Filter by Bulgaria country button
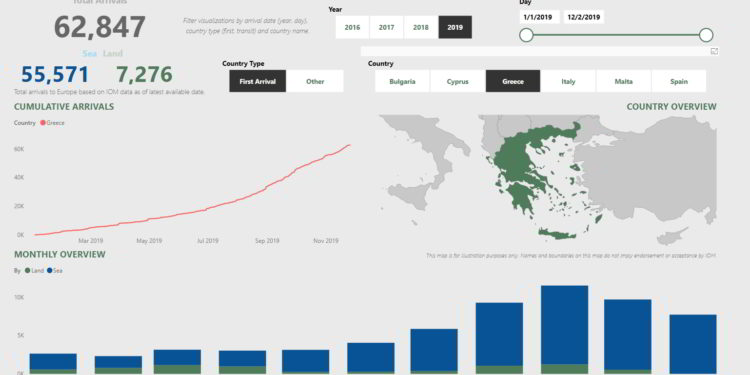750x375 pixels. click(402, 81)
